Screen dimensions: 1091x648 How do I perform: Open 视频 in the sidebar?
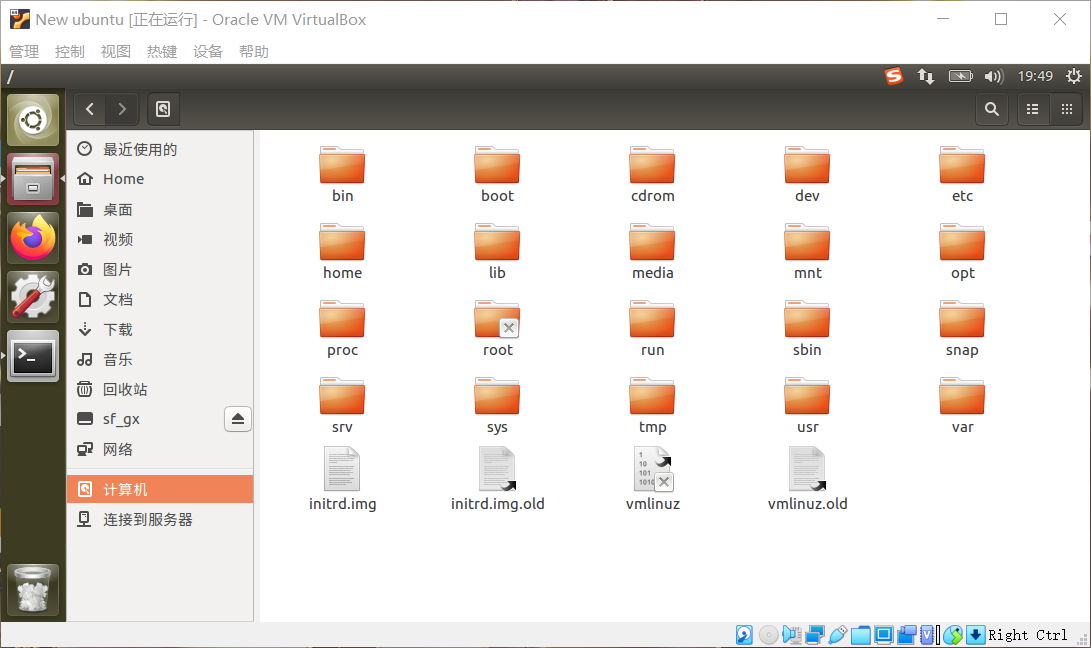(x=160, y=239)
